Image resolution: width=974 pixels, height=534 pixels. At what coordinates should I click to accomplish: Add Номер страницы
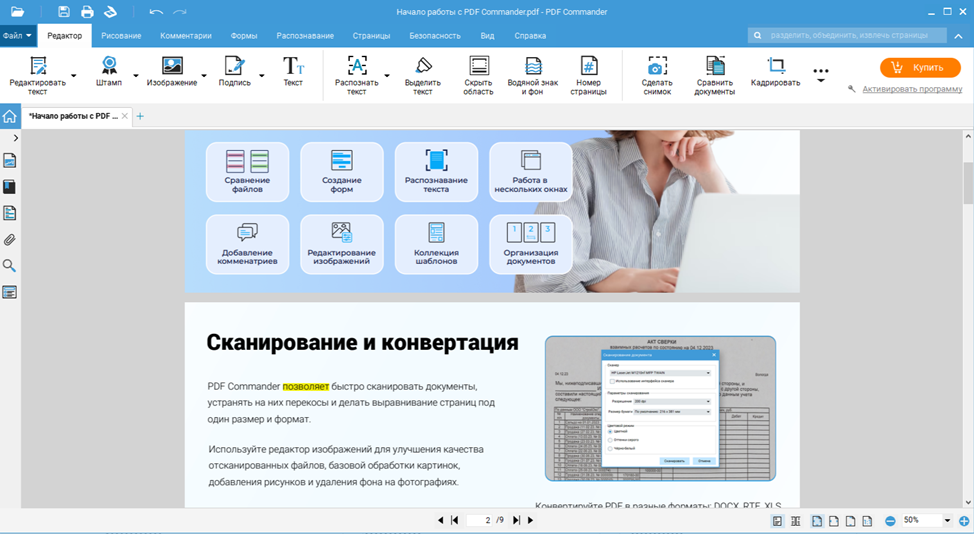588,75
